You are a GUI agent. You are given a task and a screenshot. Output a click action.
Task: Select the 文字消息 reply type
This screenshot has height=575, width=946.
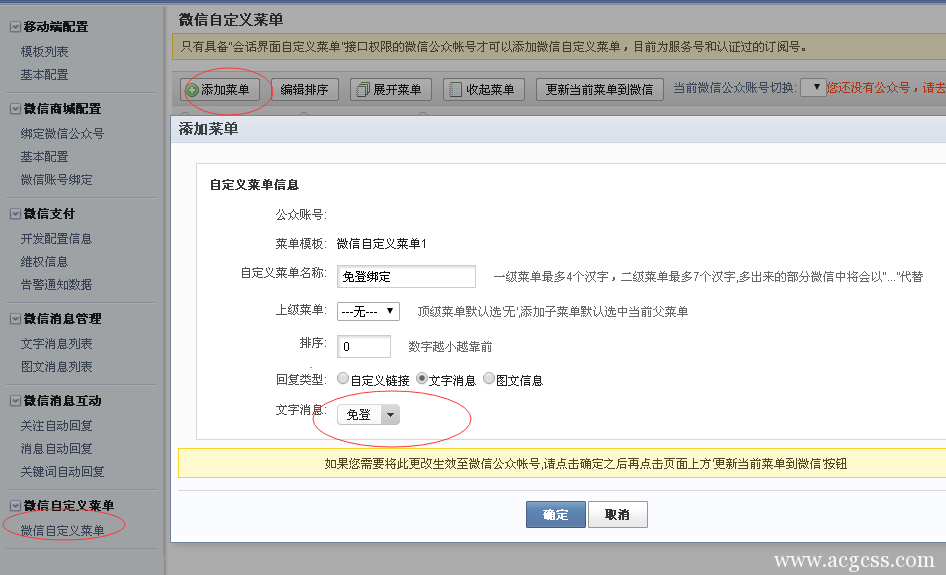tap(422, 378)
